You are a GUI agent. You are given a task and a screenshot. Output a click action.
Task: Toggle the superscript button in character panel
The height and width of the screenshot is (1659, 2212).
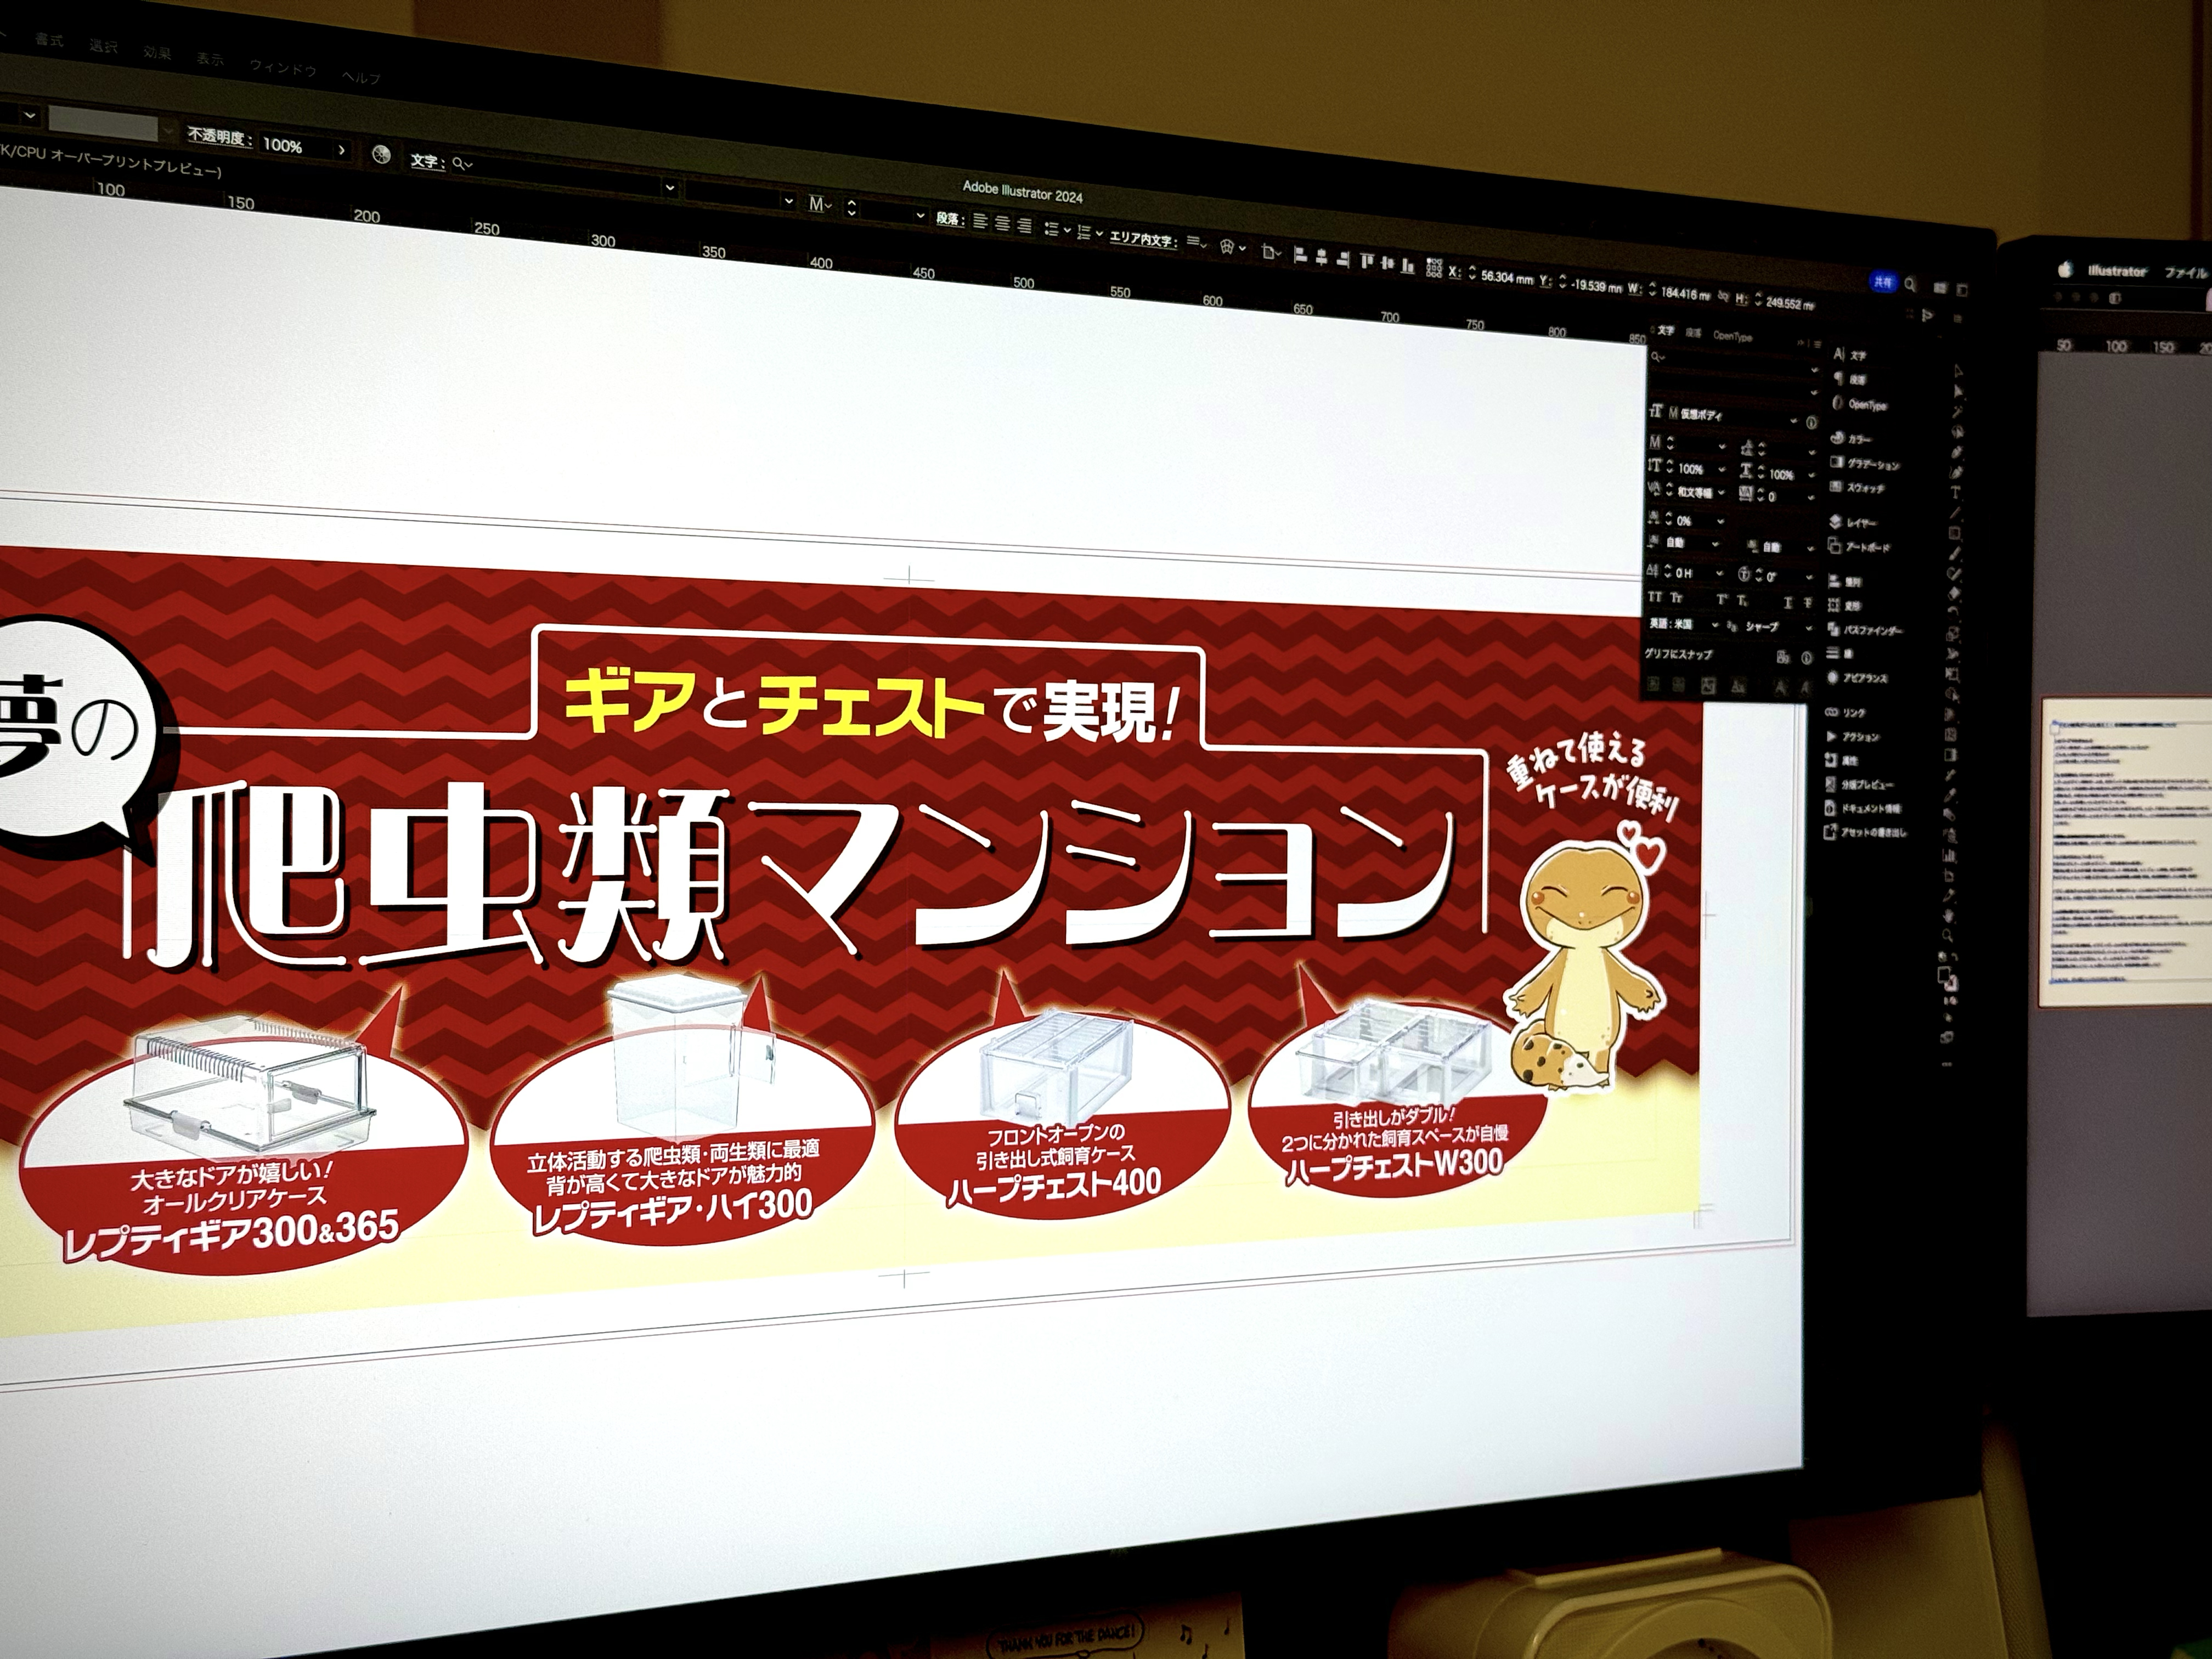(1722, 599)
